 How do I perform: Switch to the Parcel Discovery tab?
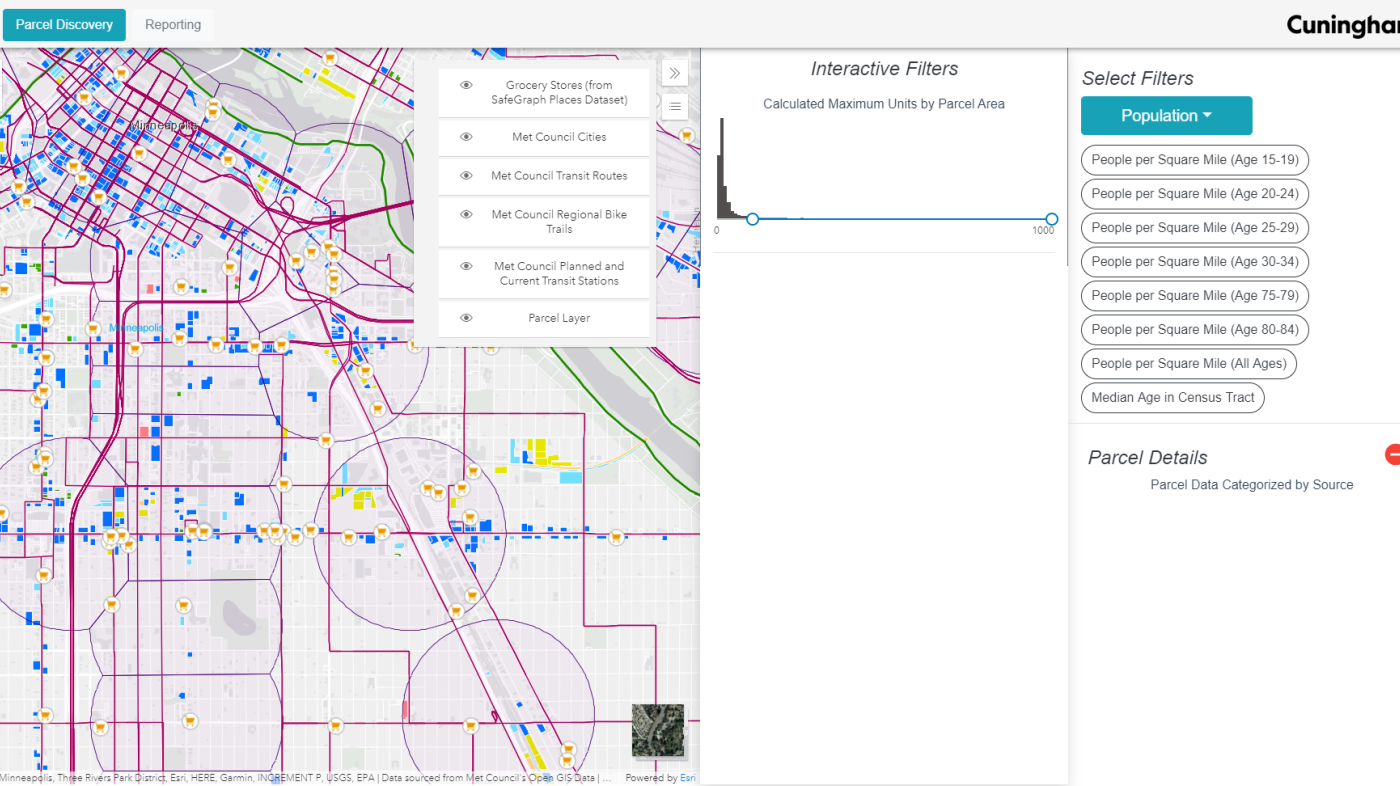(x=64, y=25)
